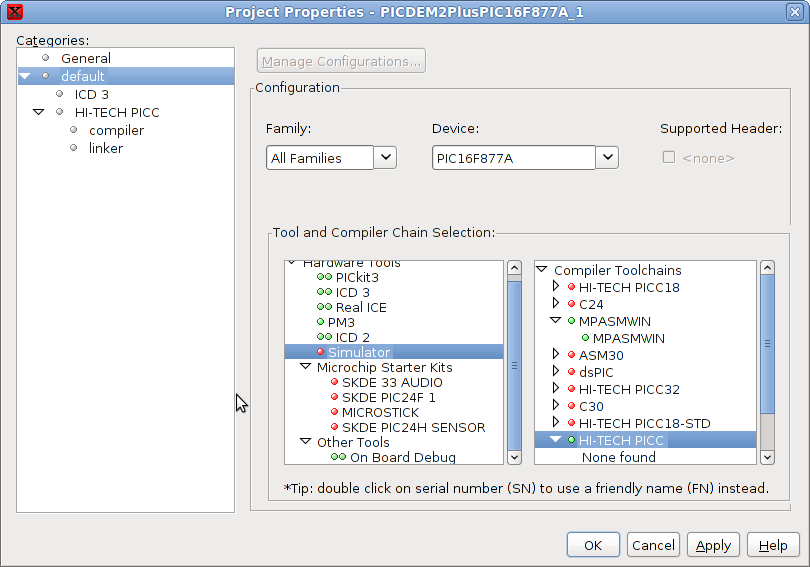
Task: Click the Apply button
Action: pos(713,545)
